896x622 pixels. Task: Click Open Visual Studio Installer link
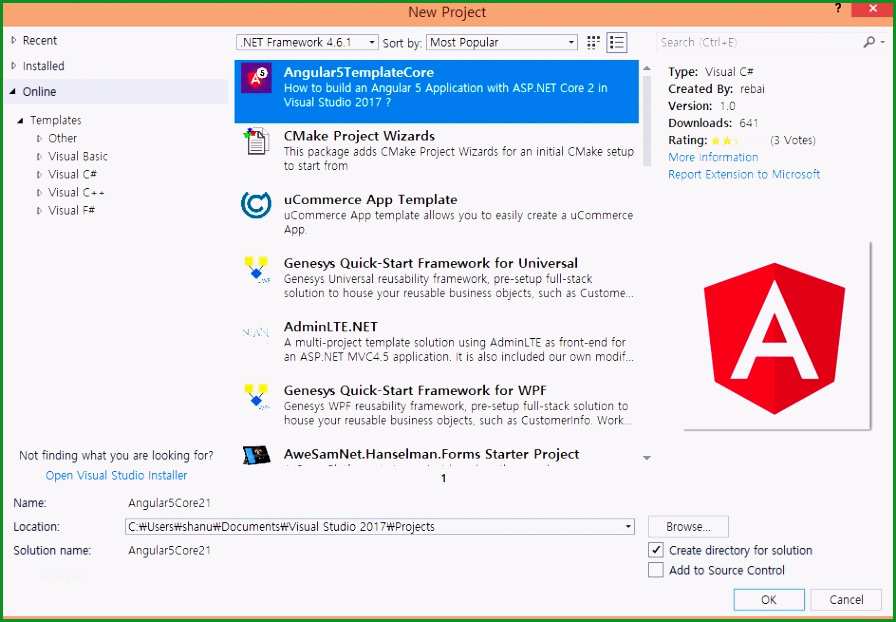(117, 475)
